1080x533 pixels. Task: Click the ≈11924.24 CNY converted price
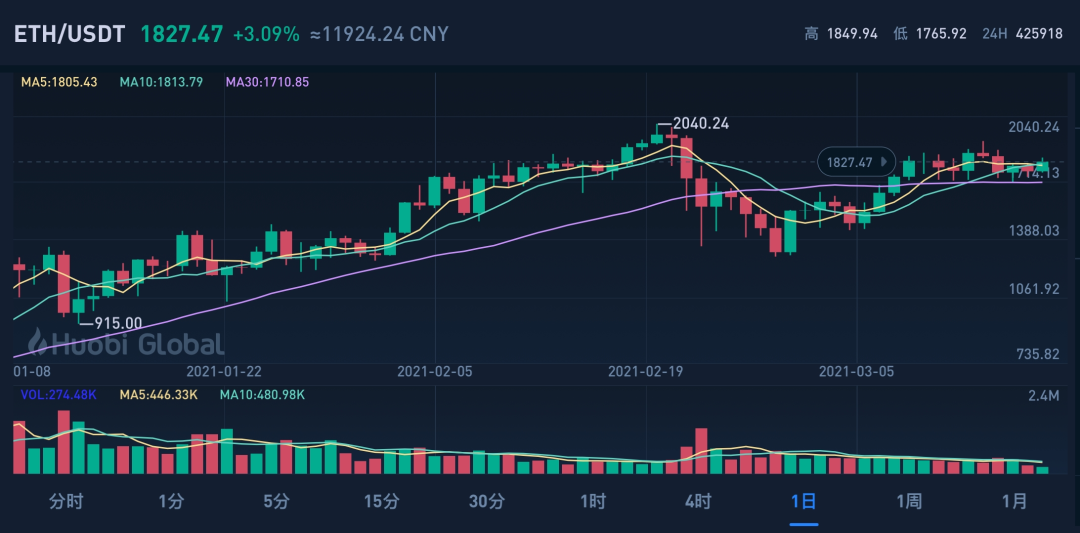[379, 34]
